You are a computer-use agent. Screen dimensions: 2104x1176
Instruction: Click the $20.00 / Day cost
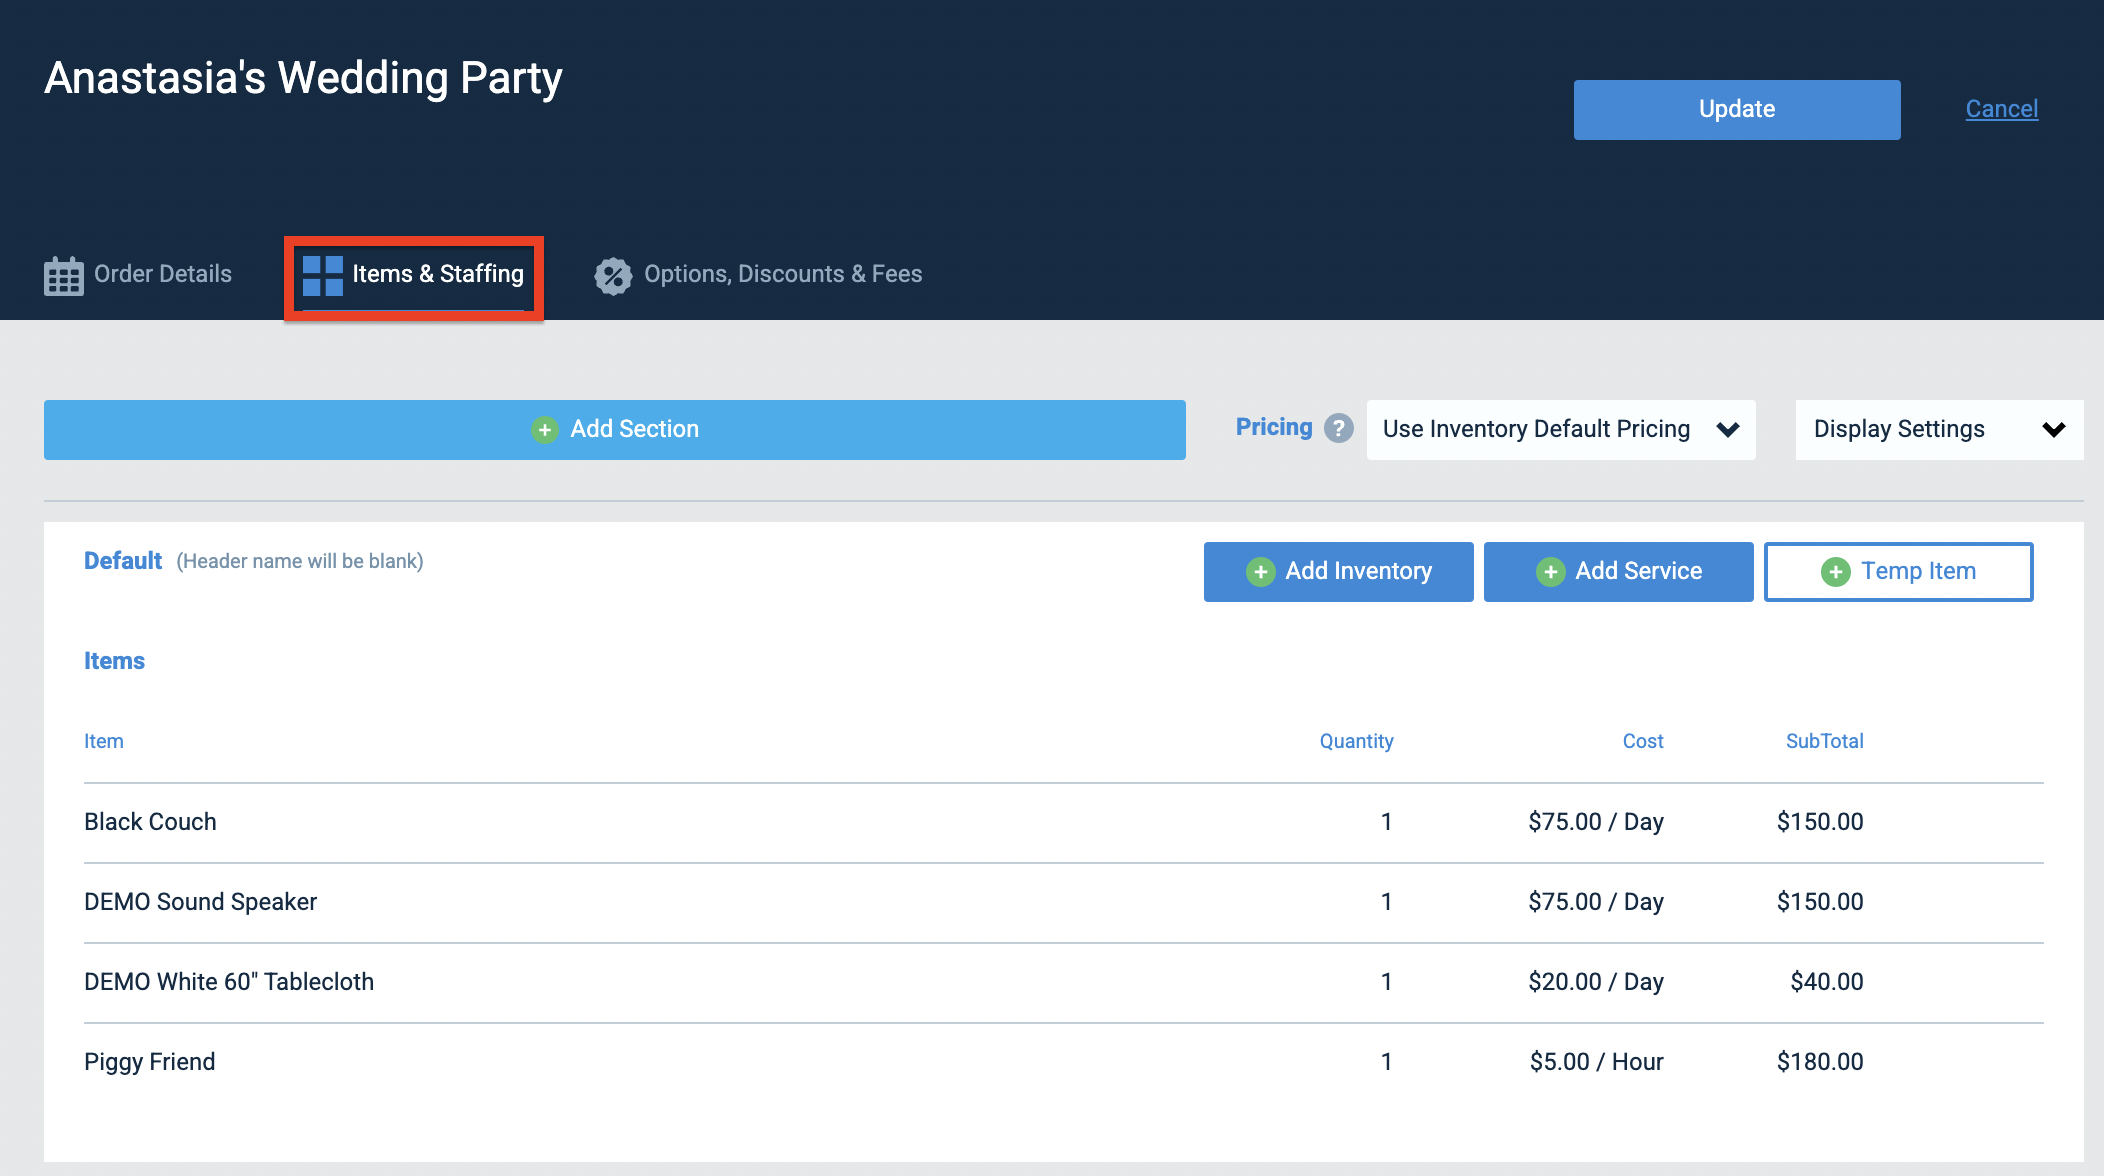[1596, 982]
